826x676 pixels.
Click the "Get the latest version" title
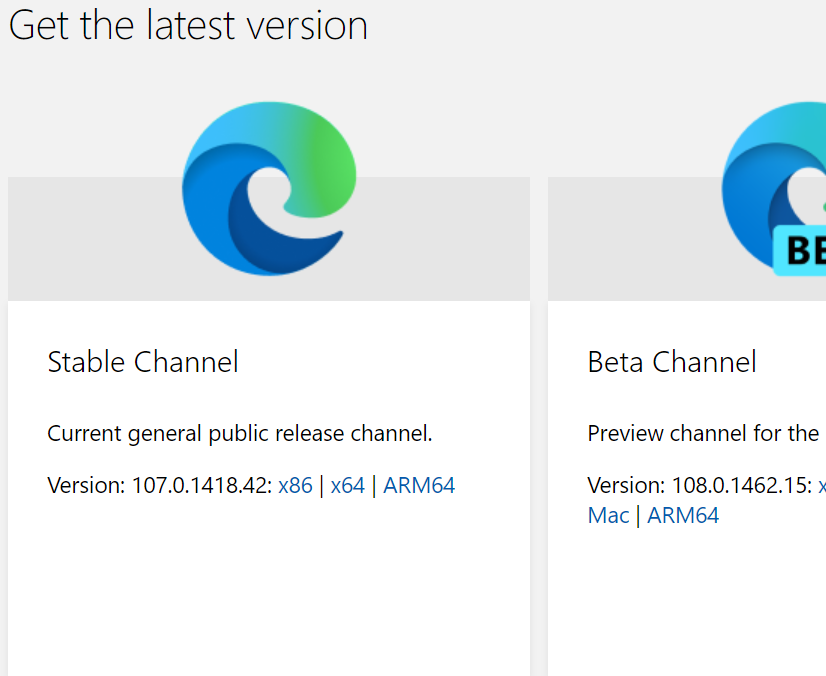coord(188,26)
